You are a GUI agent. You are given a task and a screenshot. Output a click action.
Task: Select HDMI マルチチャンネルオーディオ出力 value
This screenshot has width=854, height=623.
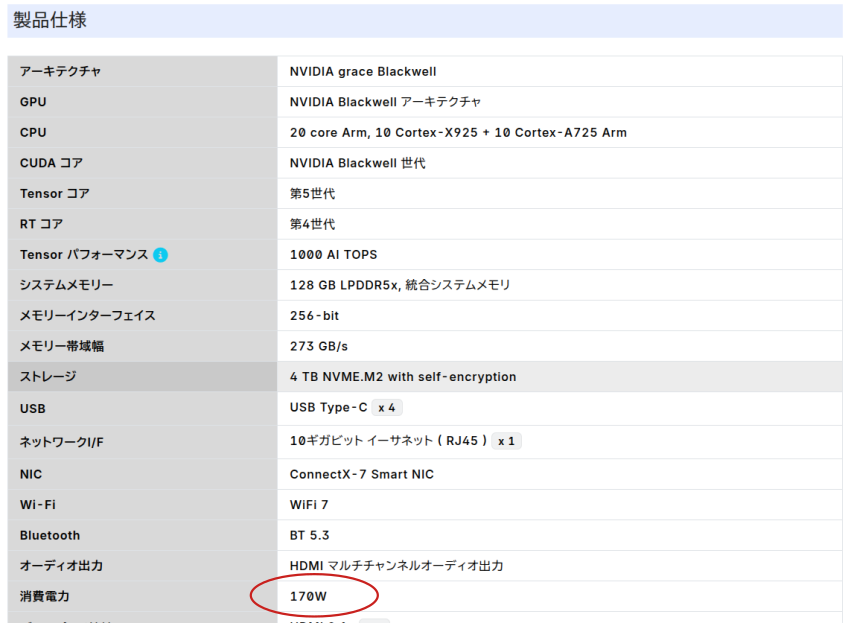tap(396, 566)
